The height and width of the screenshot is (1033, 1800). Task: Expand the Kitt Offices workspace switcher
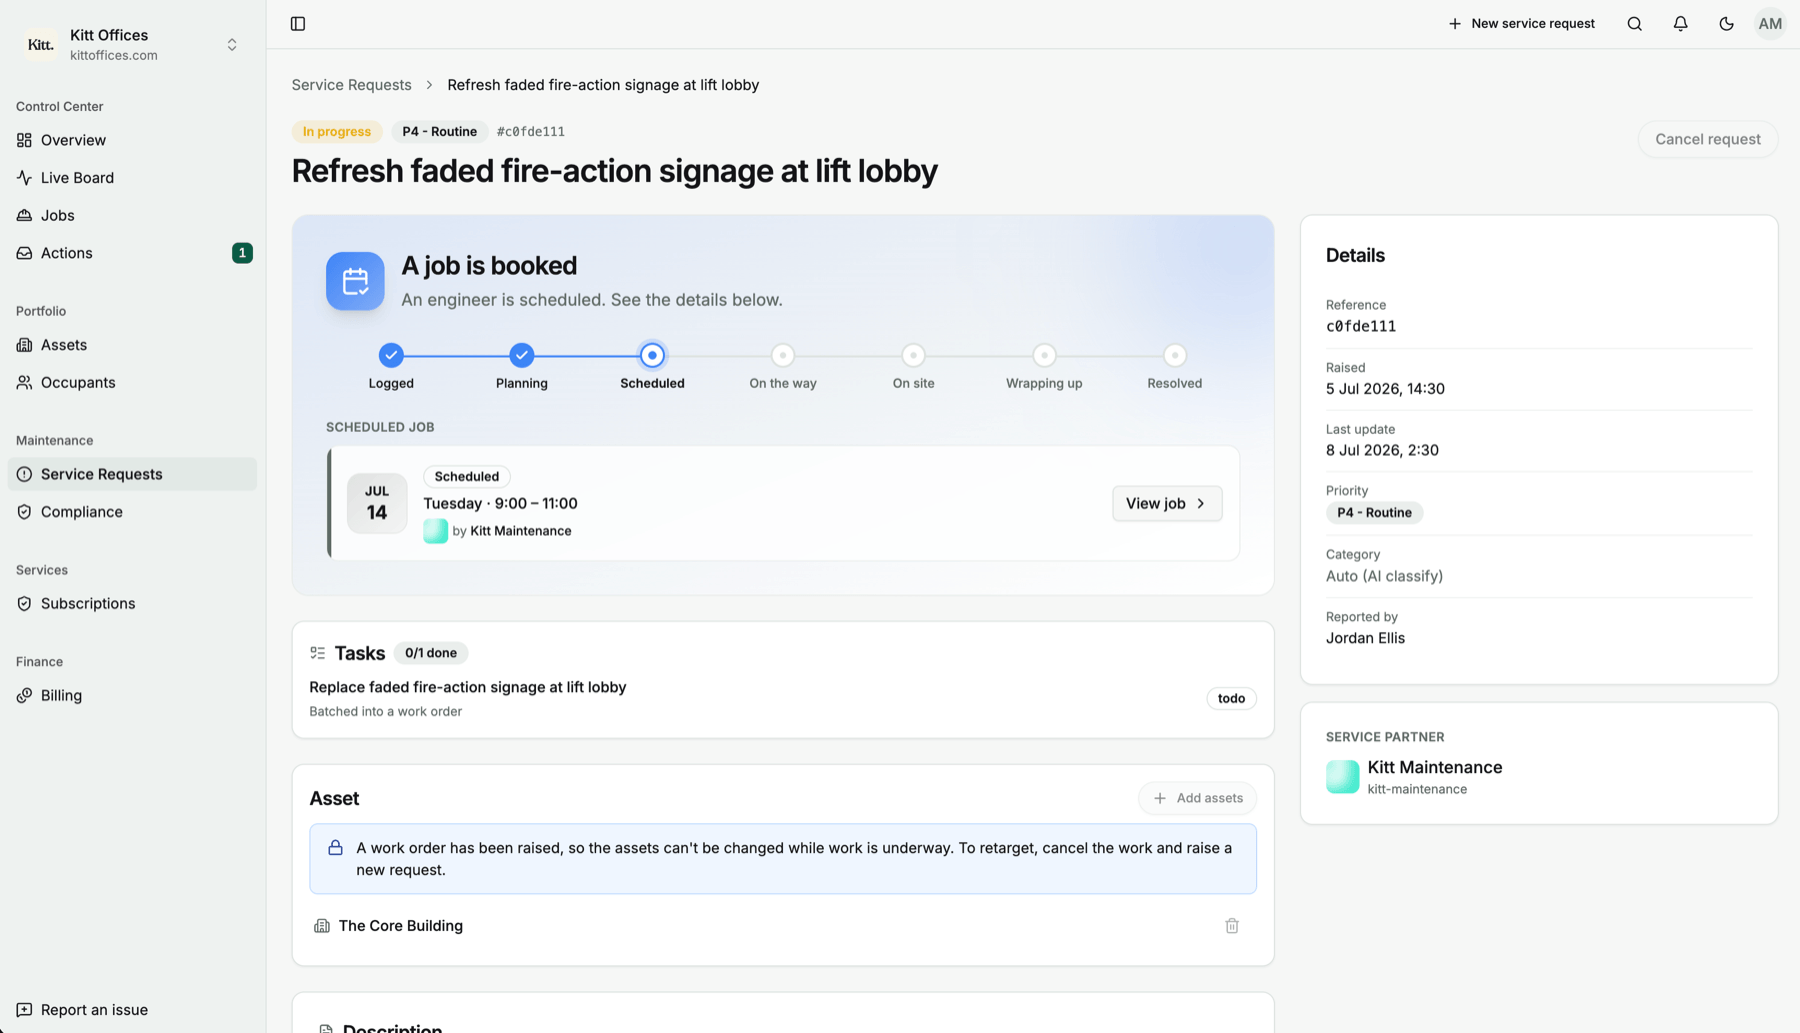(232, 44)
